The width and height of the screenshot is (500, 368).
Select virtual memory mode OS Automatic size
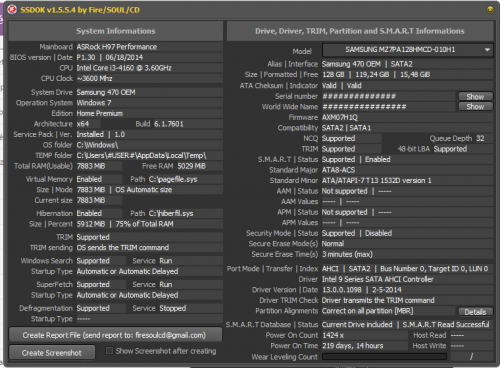coord(144,190)
